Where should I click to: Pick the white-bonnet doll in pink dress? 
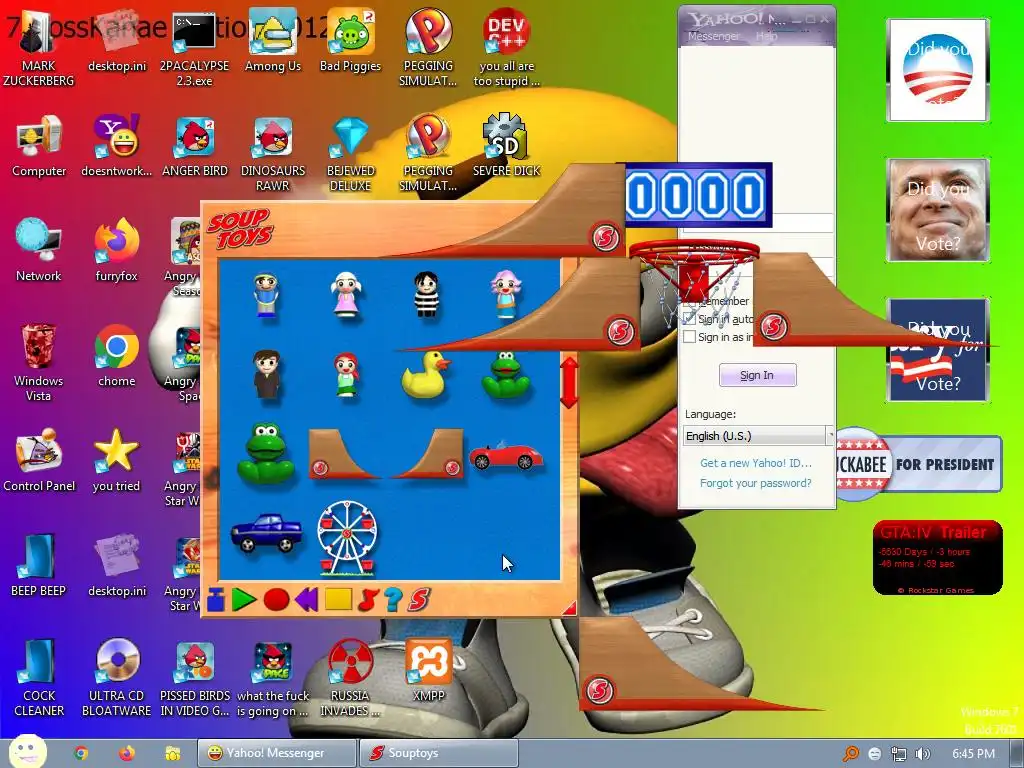click(346, 295)
